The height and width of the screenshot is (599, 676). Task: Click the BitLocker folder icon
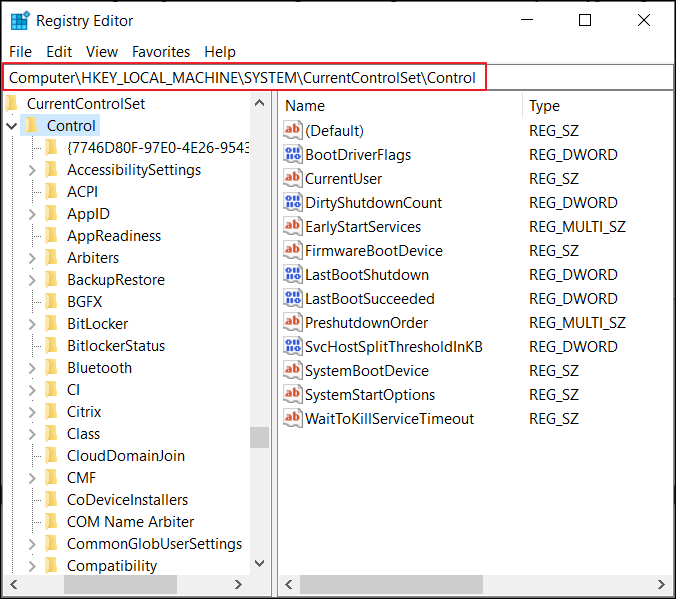pyautogui.click(x=52, y=323)
